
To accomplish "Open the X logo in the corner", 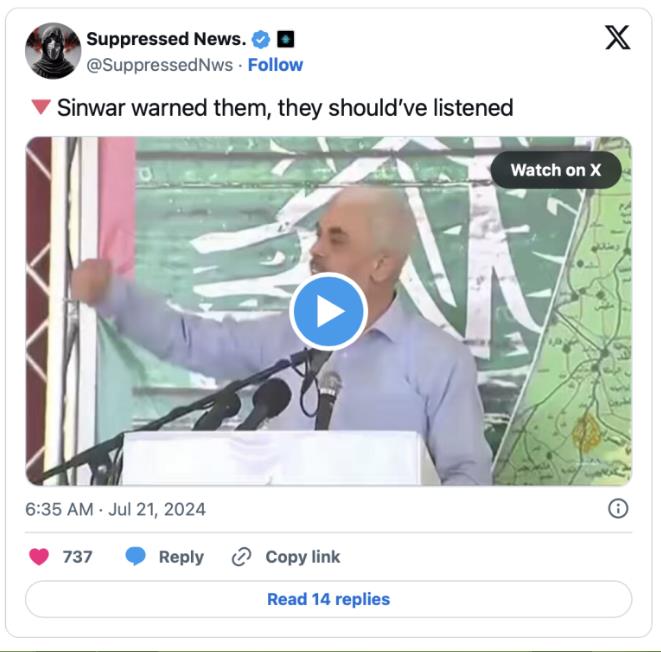I will coord(618,38).
